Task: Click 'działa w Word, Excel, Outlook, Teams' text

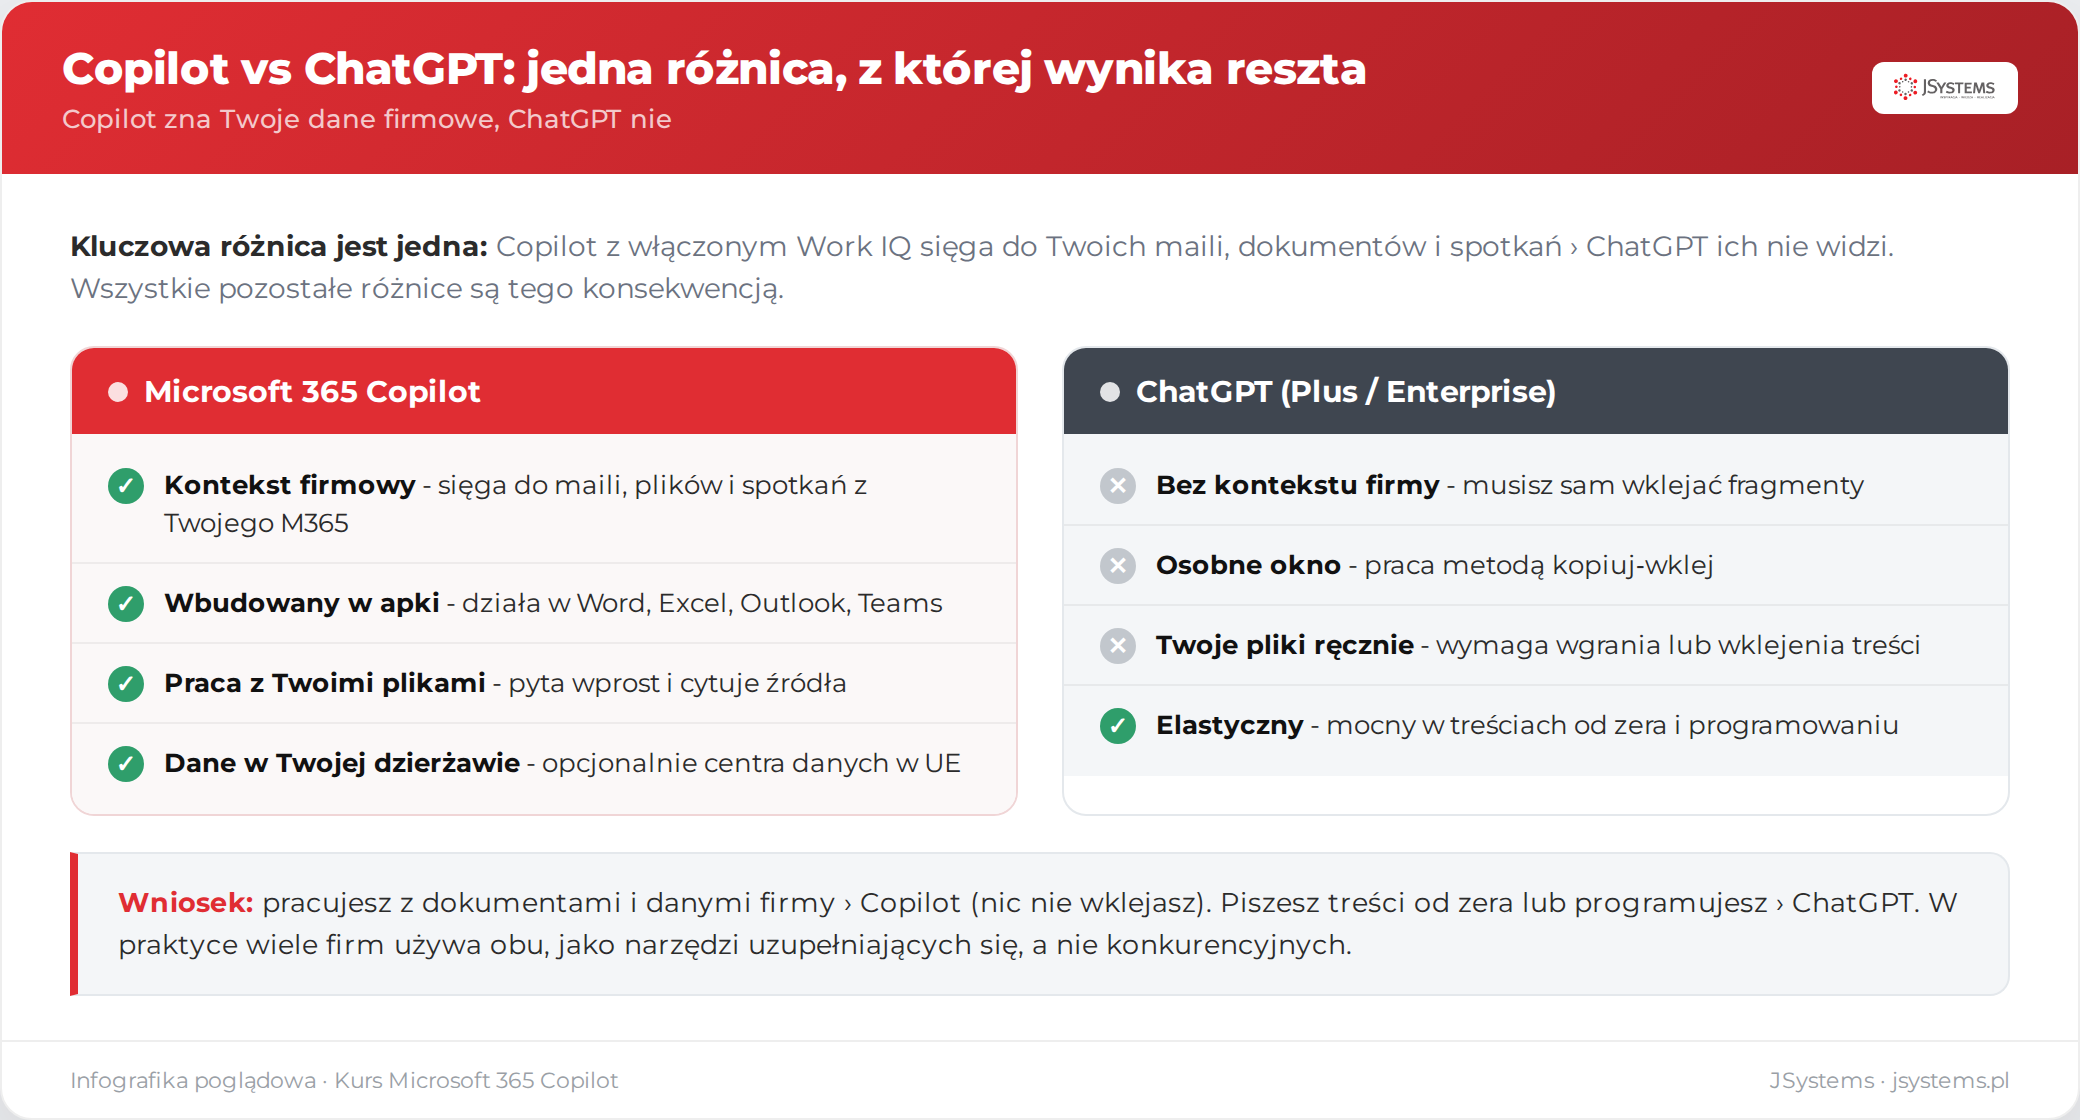Action: tap(702, 603)
